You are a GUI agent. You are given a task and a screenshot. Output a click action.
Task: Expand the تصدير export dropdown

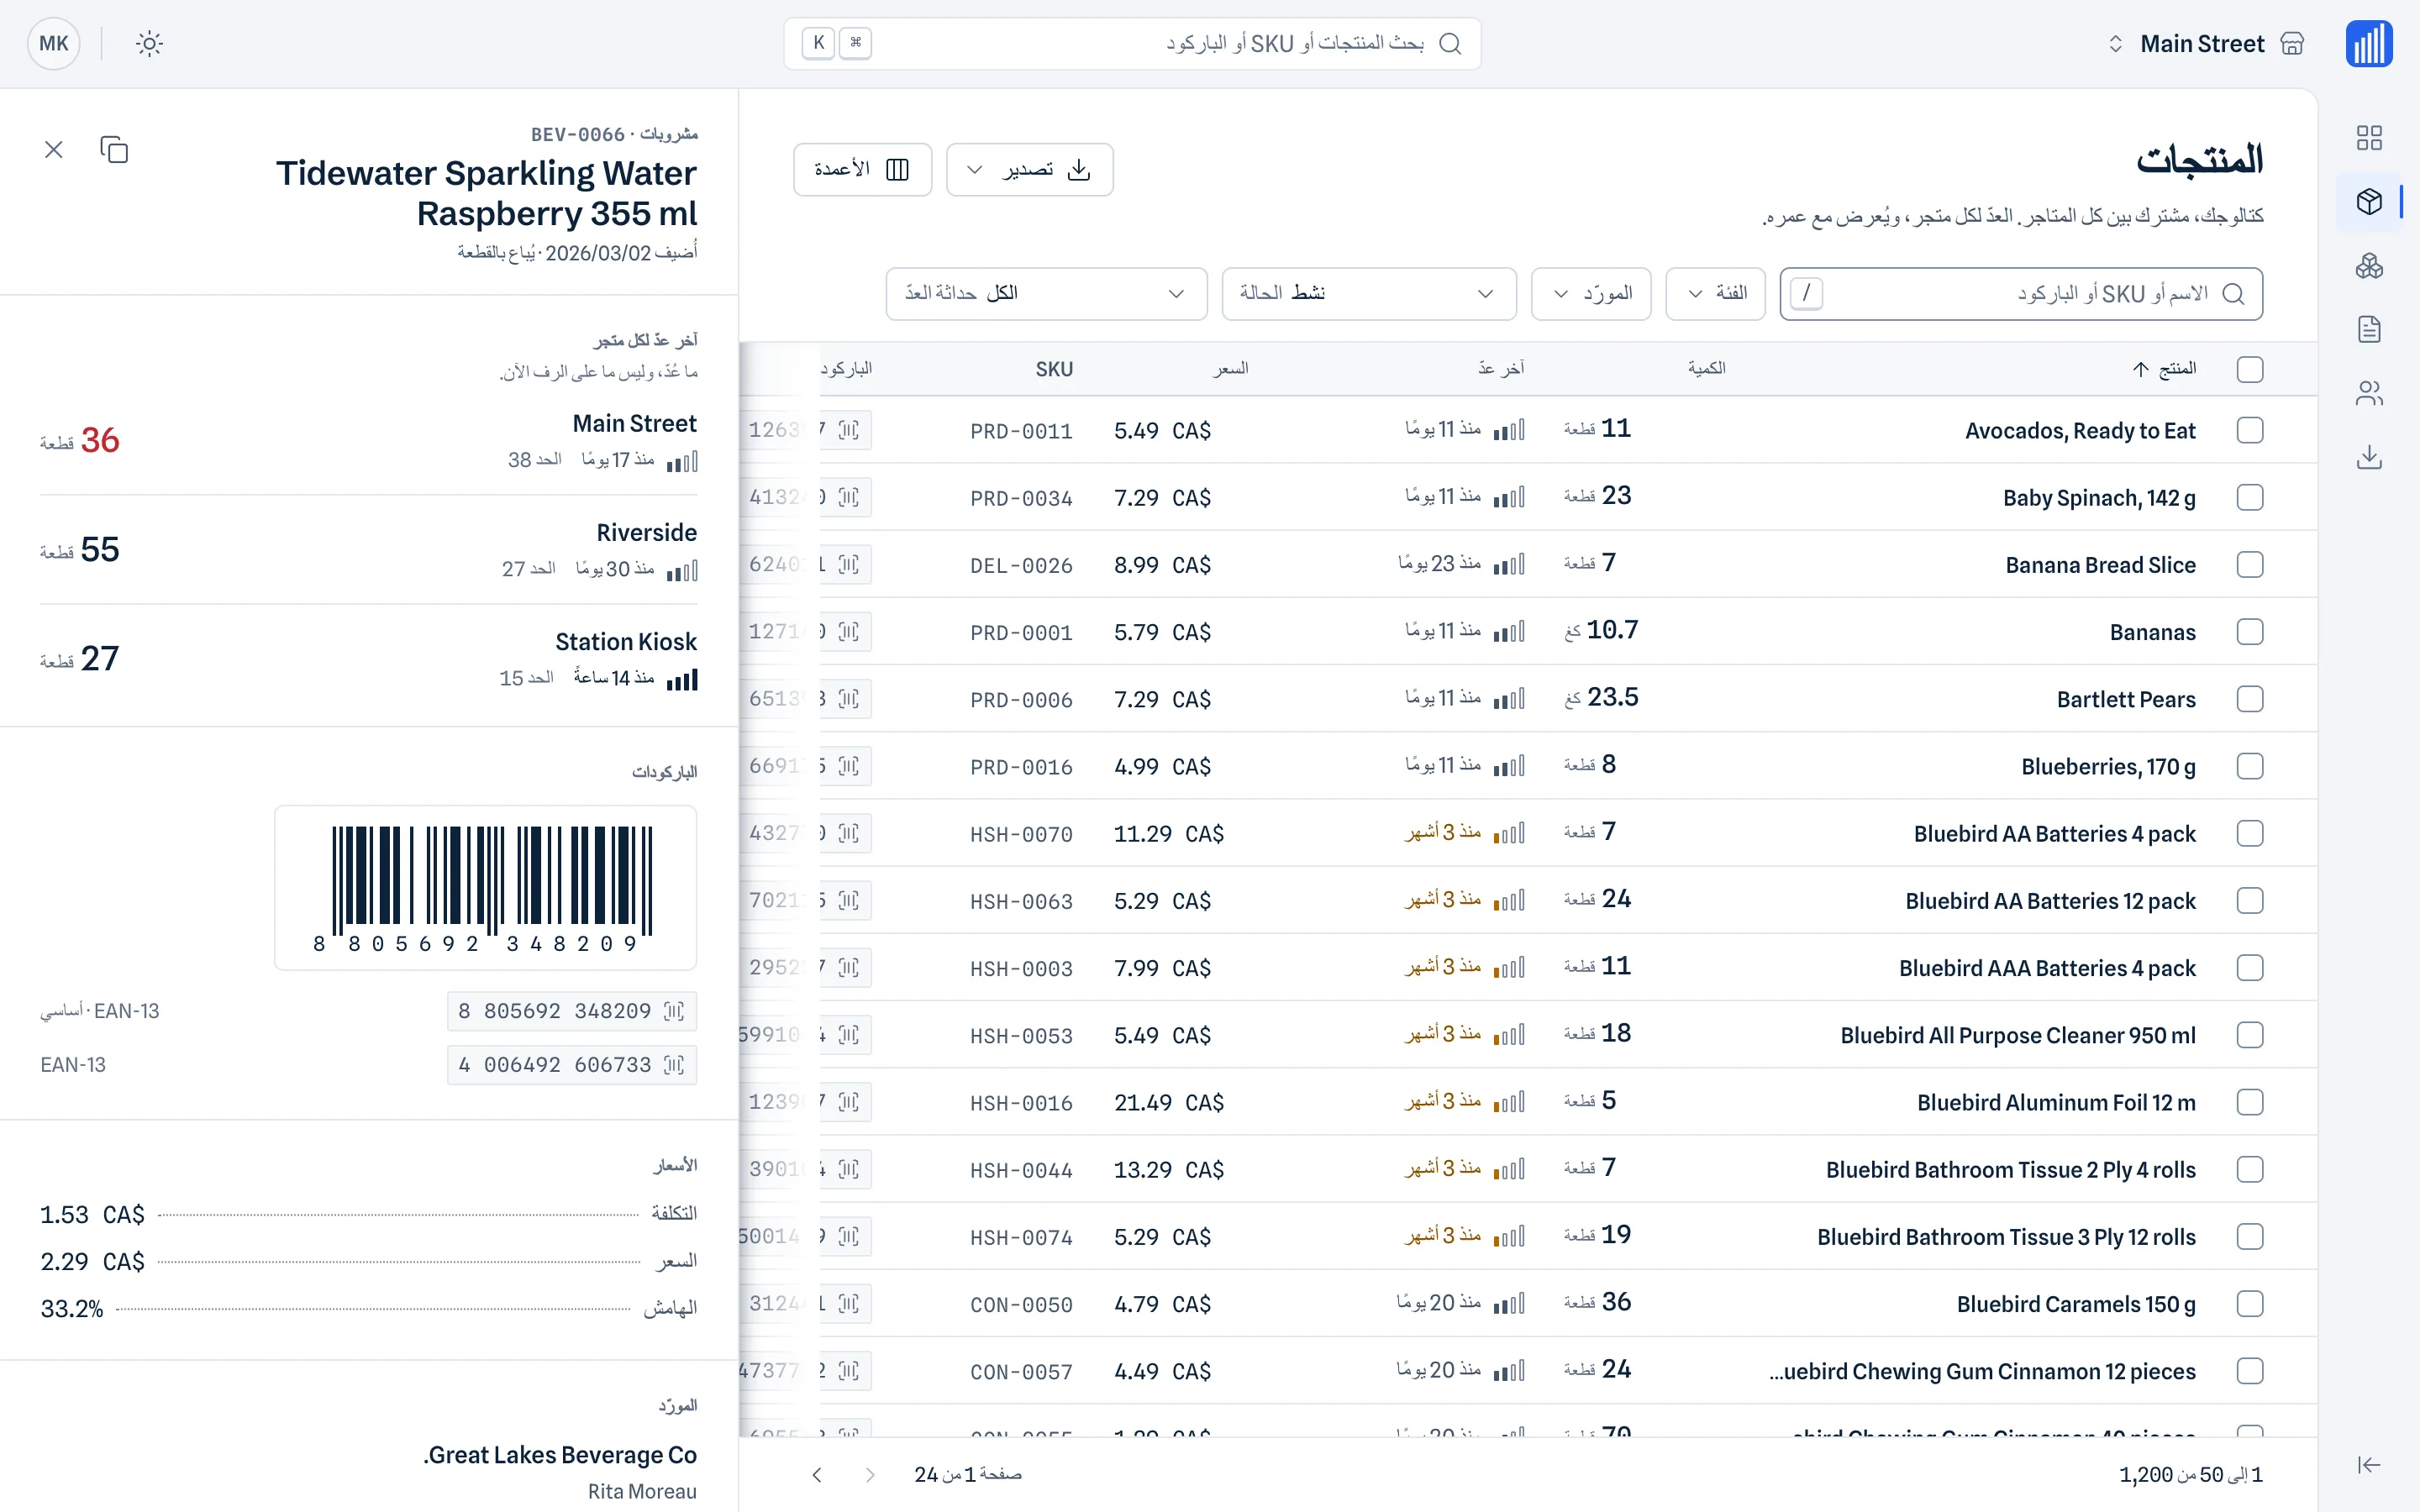click(x=1029, y=169)
